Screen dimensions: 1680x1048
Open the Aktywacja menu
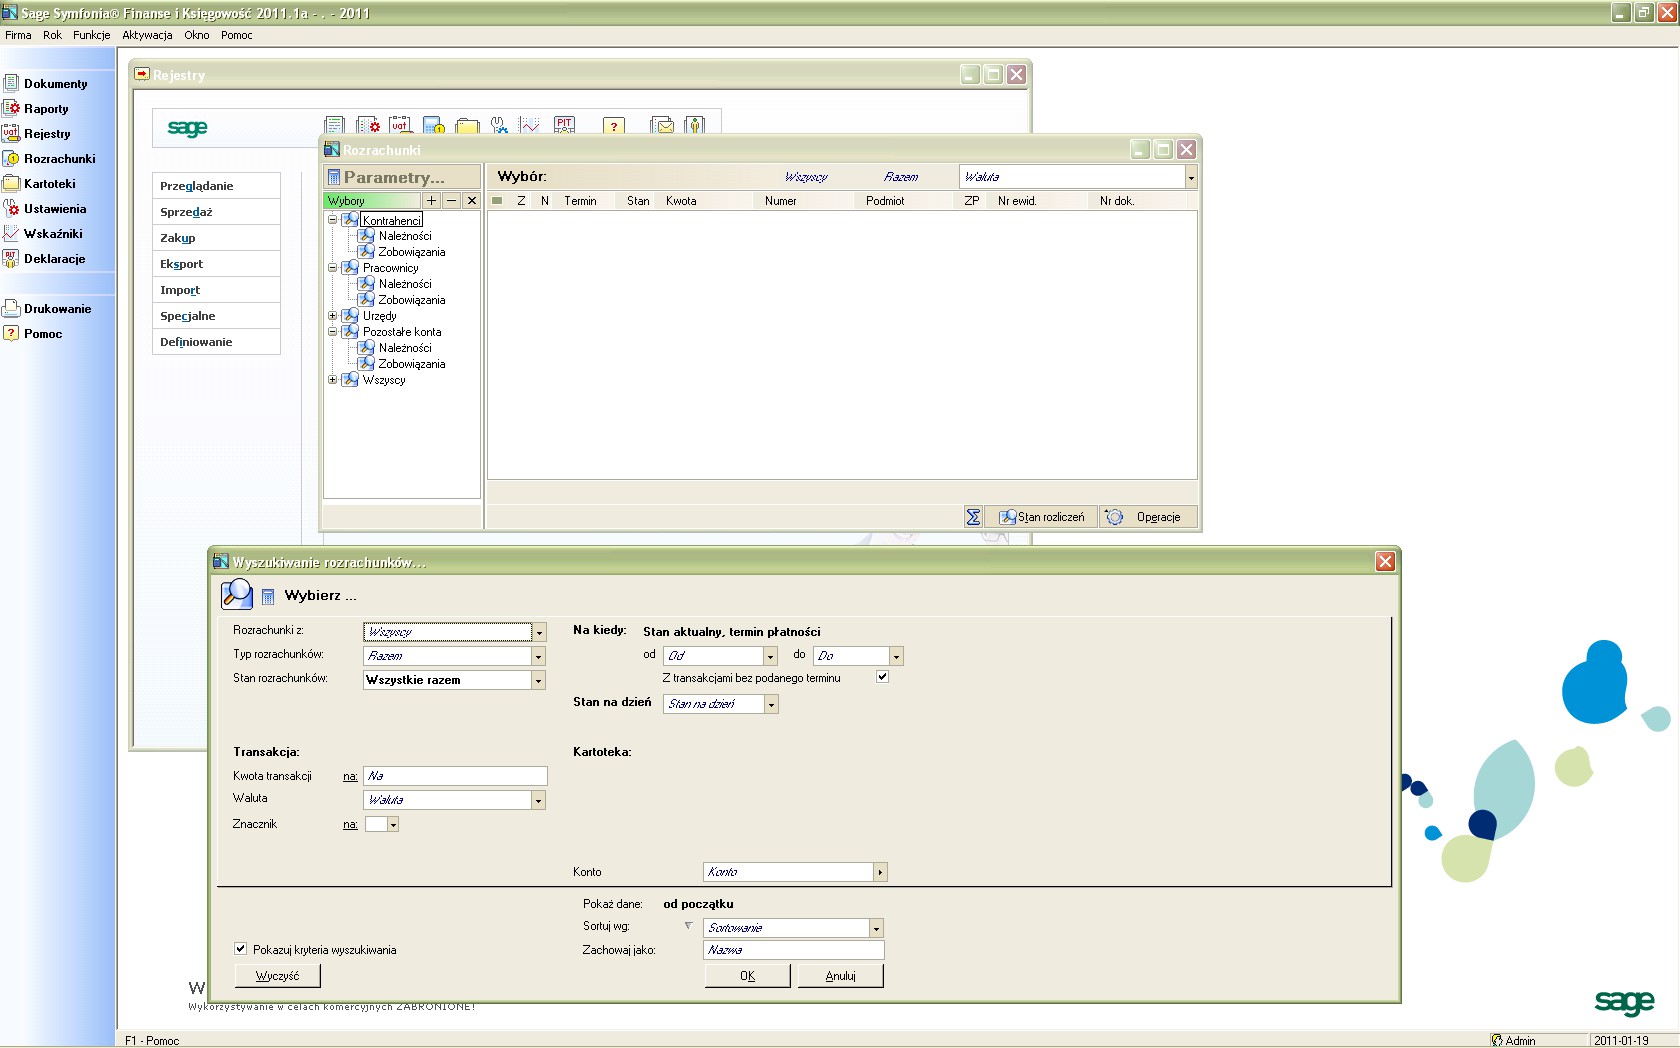147,35
